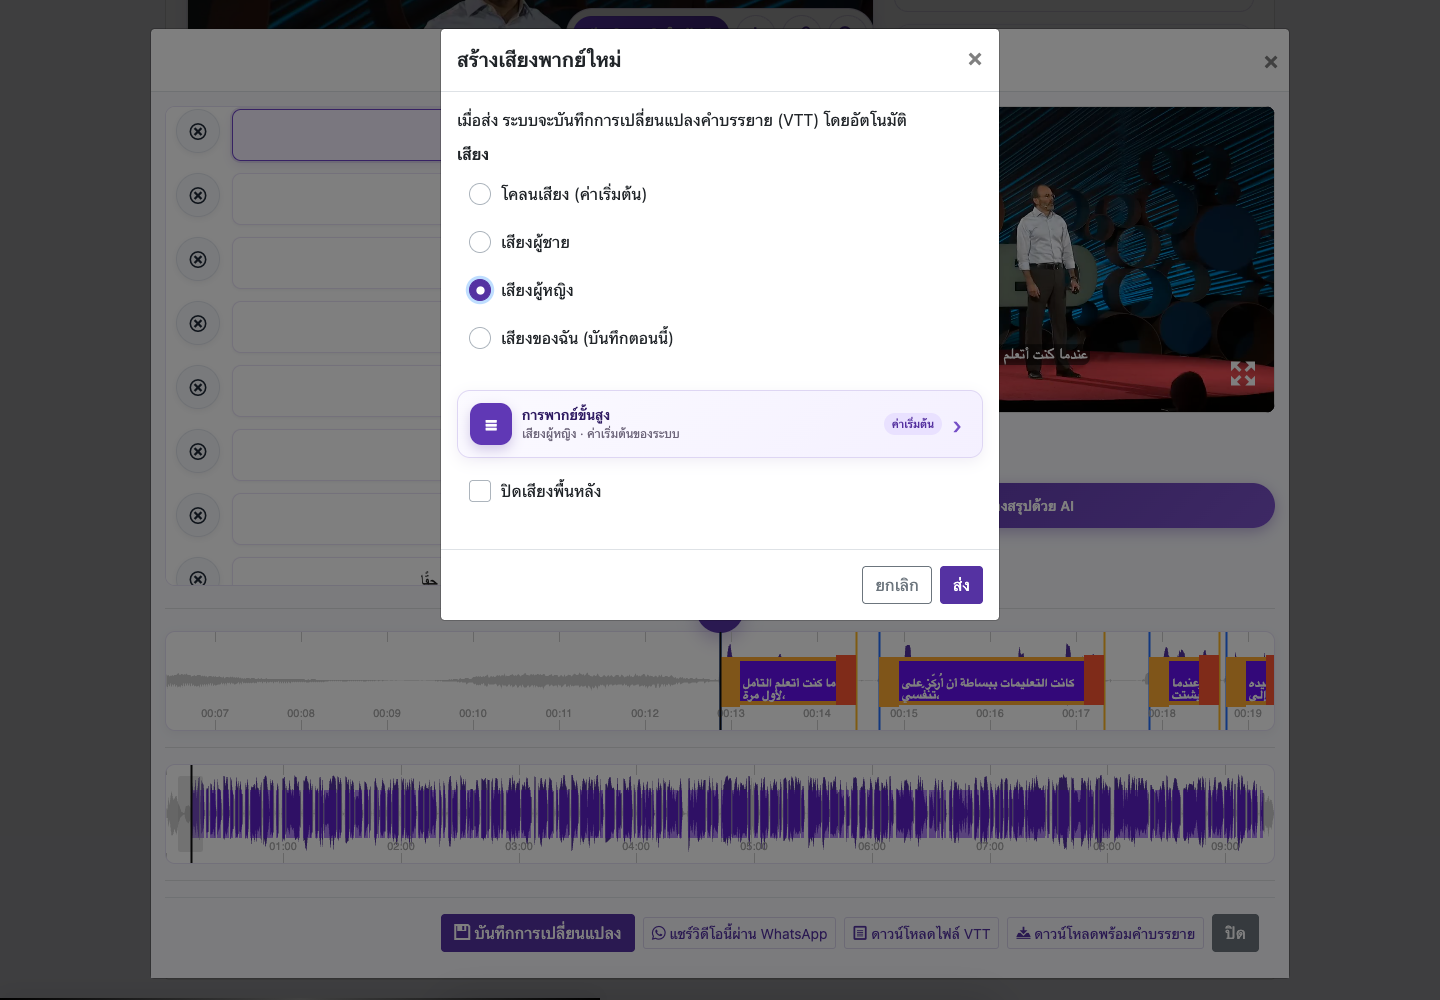Image resolution: width=1440 pixels, height=1000 pixels.
Task: Enable the ปิดเสียงพื้นหลัง checkbox
Action: pyautogui.click(x=480, y=491)
